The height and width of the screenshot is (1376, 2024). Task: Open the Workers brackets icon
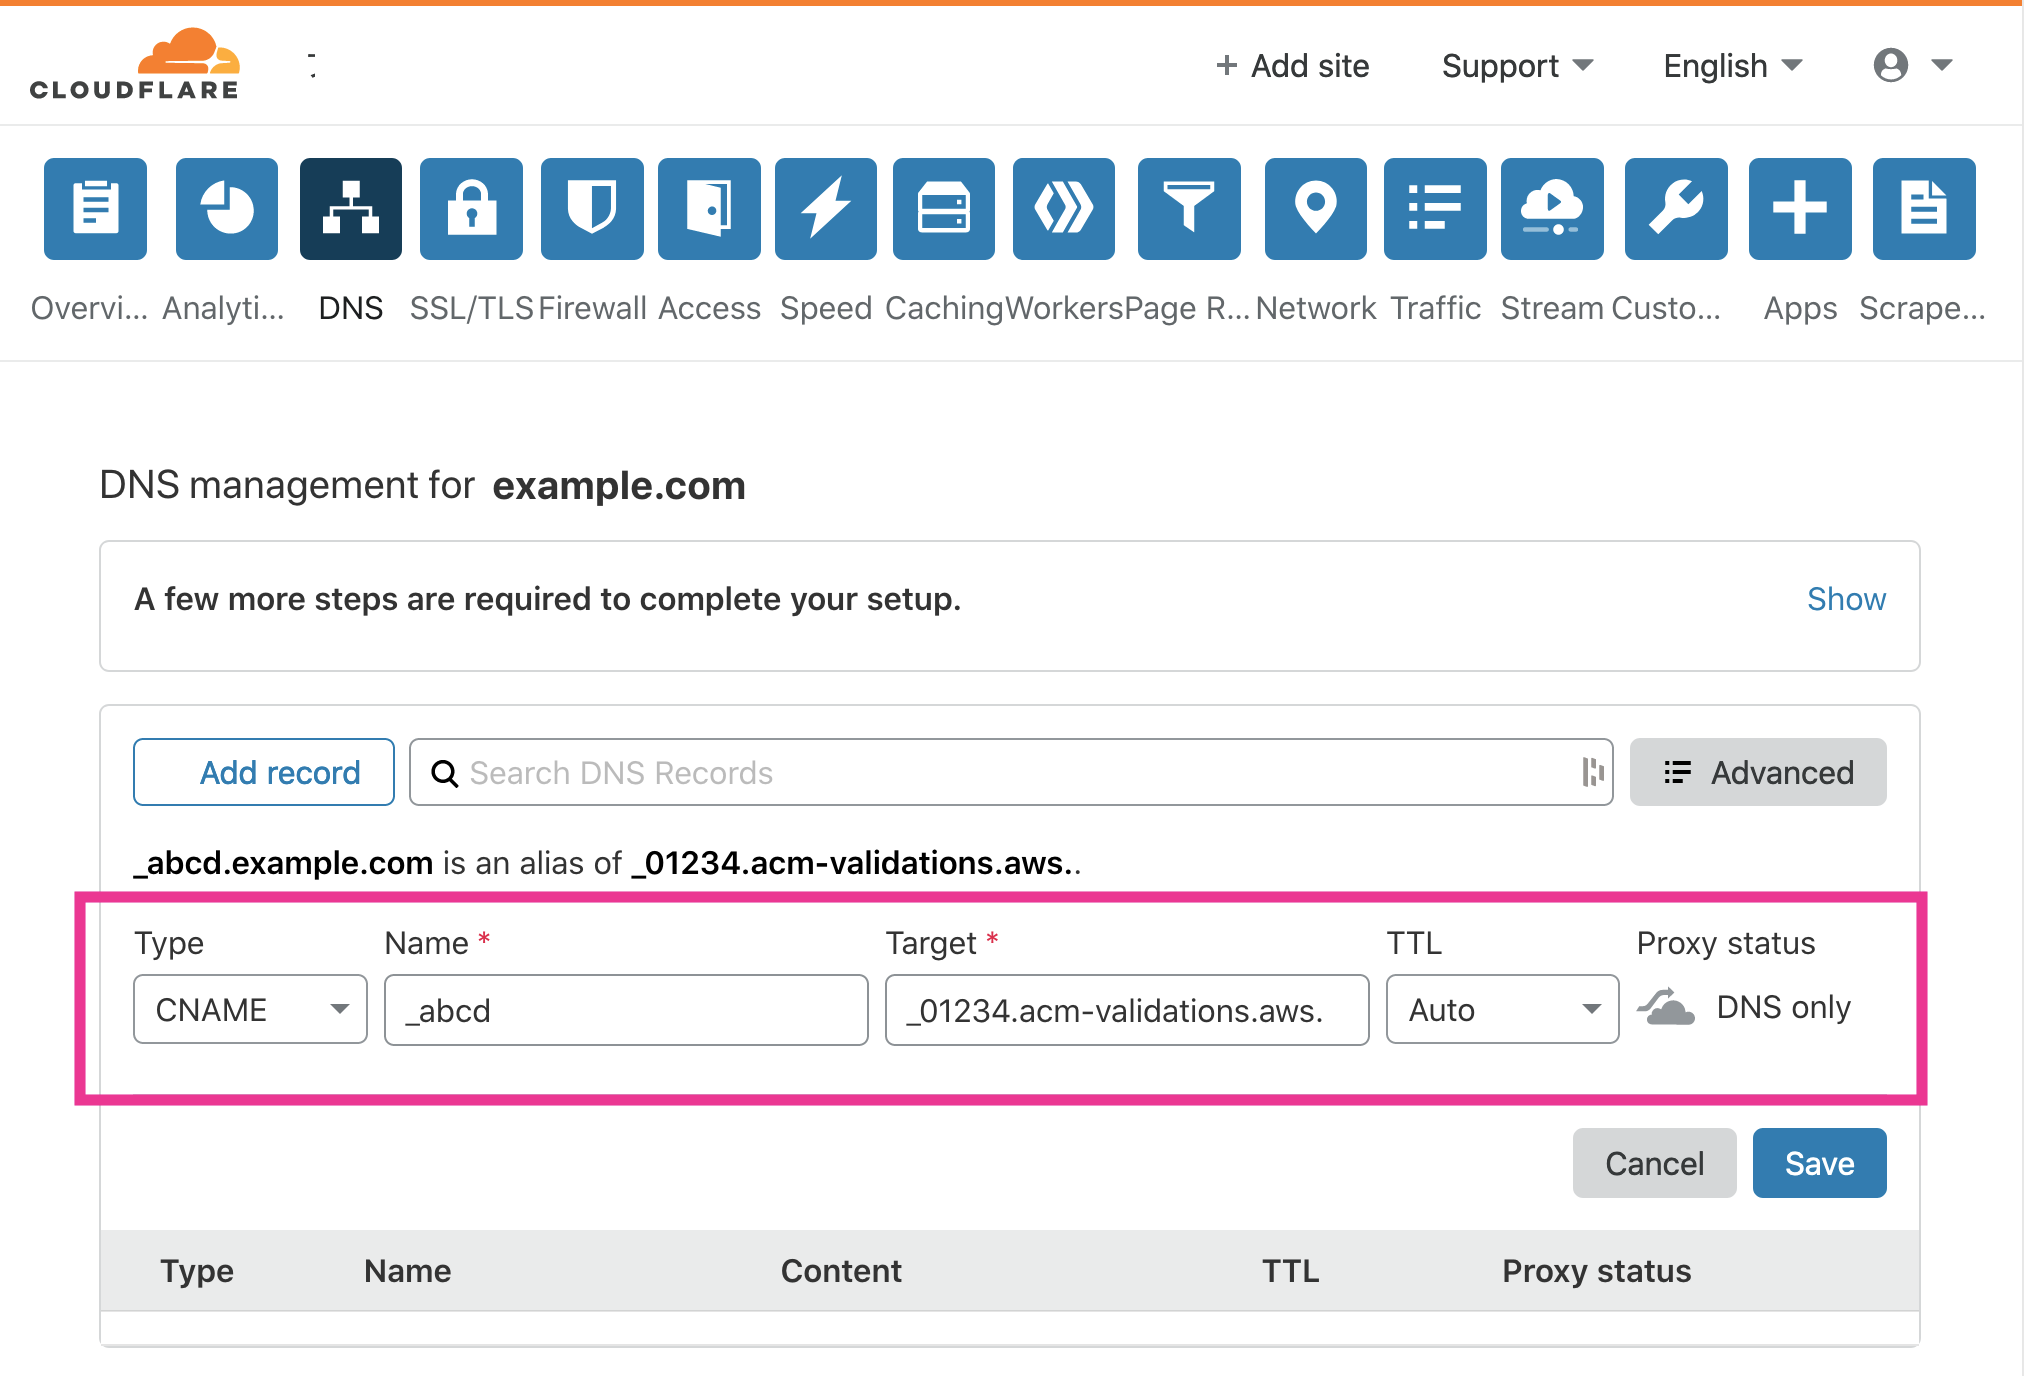tap(1064, 209)
